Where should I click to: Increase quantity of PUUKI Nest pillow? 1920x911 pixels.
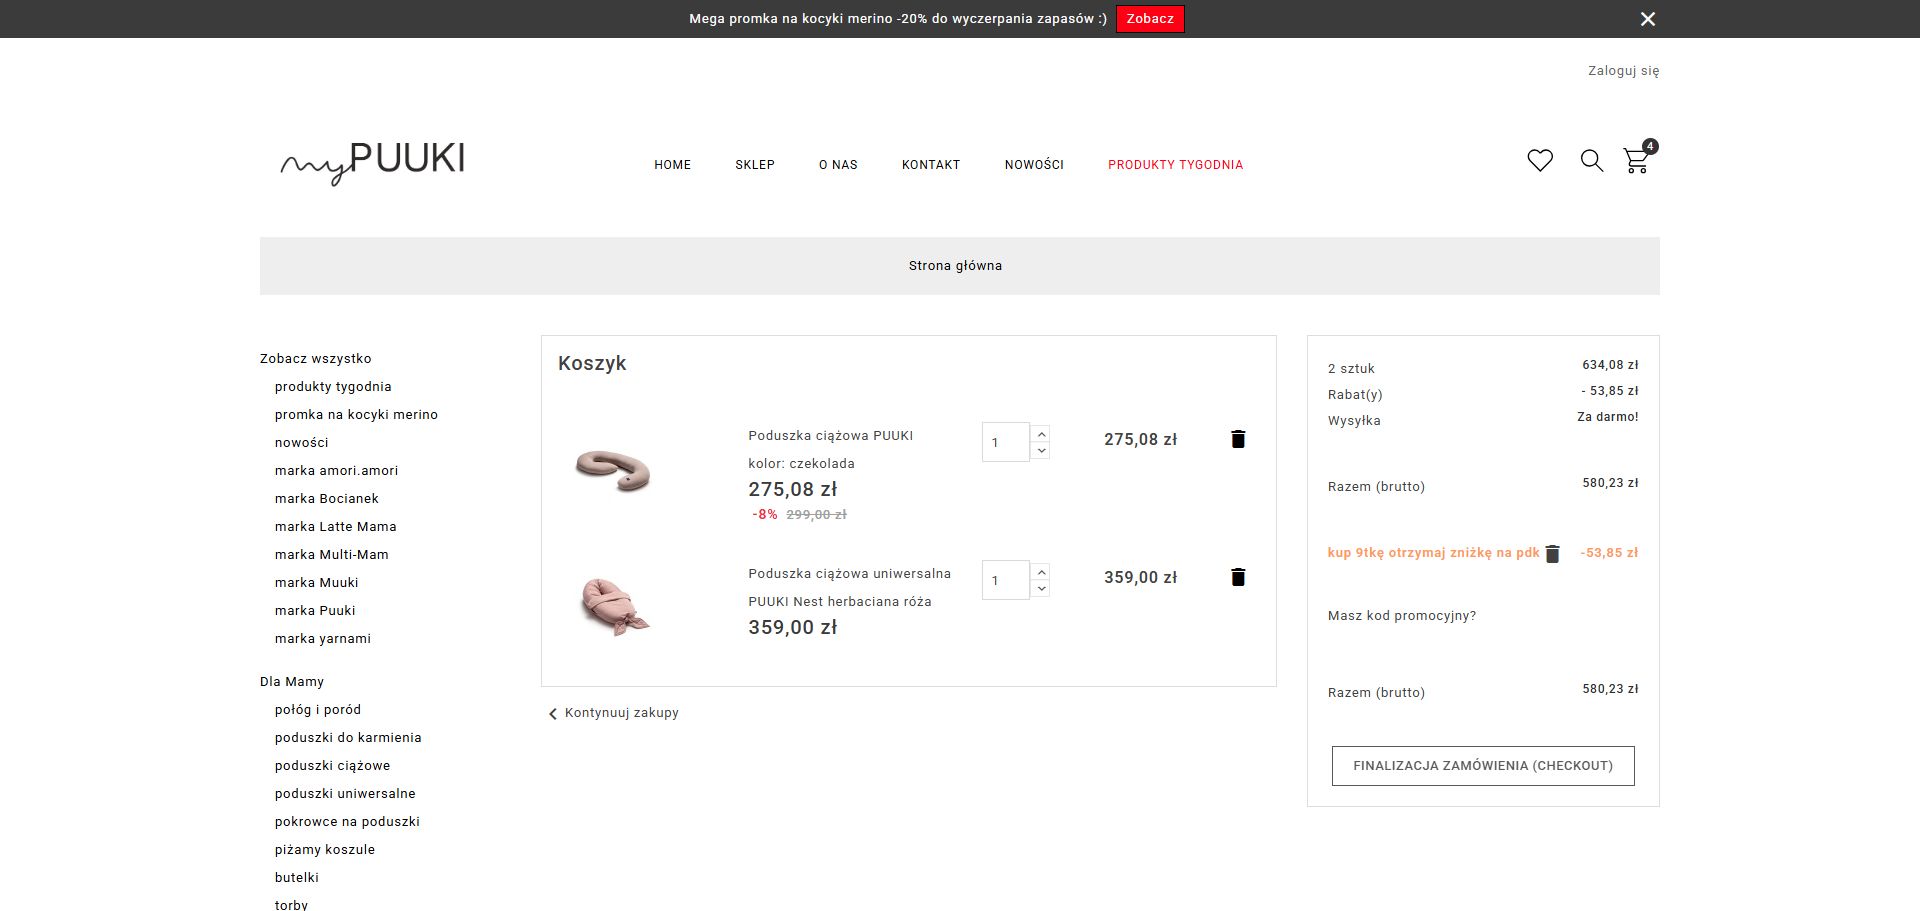coord(1041,572)
